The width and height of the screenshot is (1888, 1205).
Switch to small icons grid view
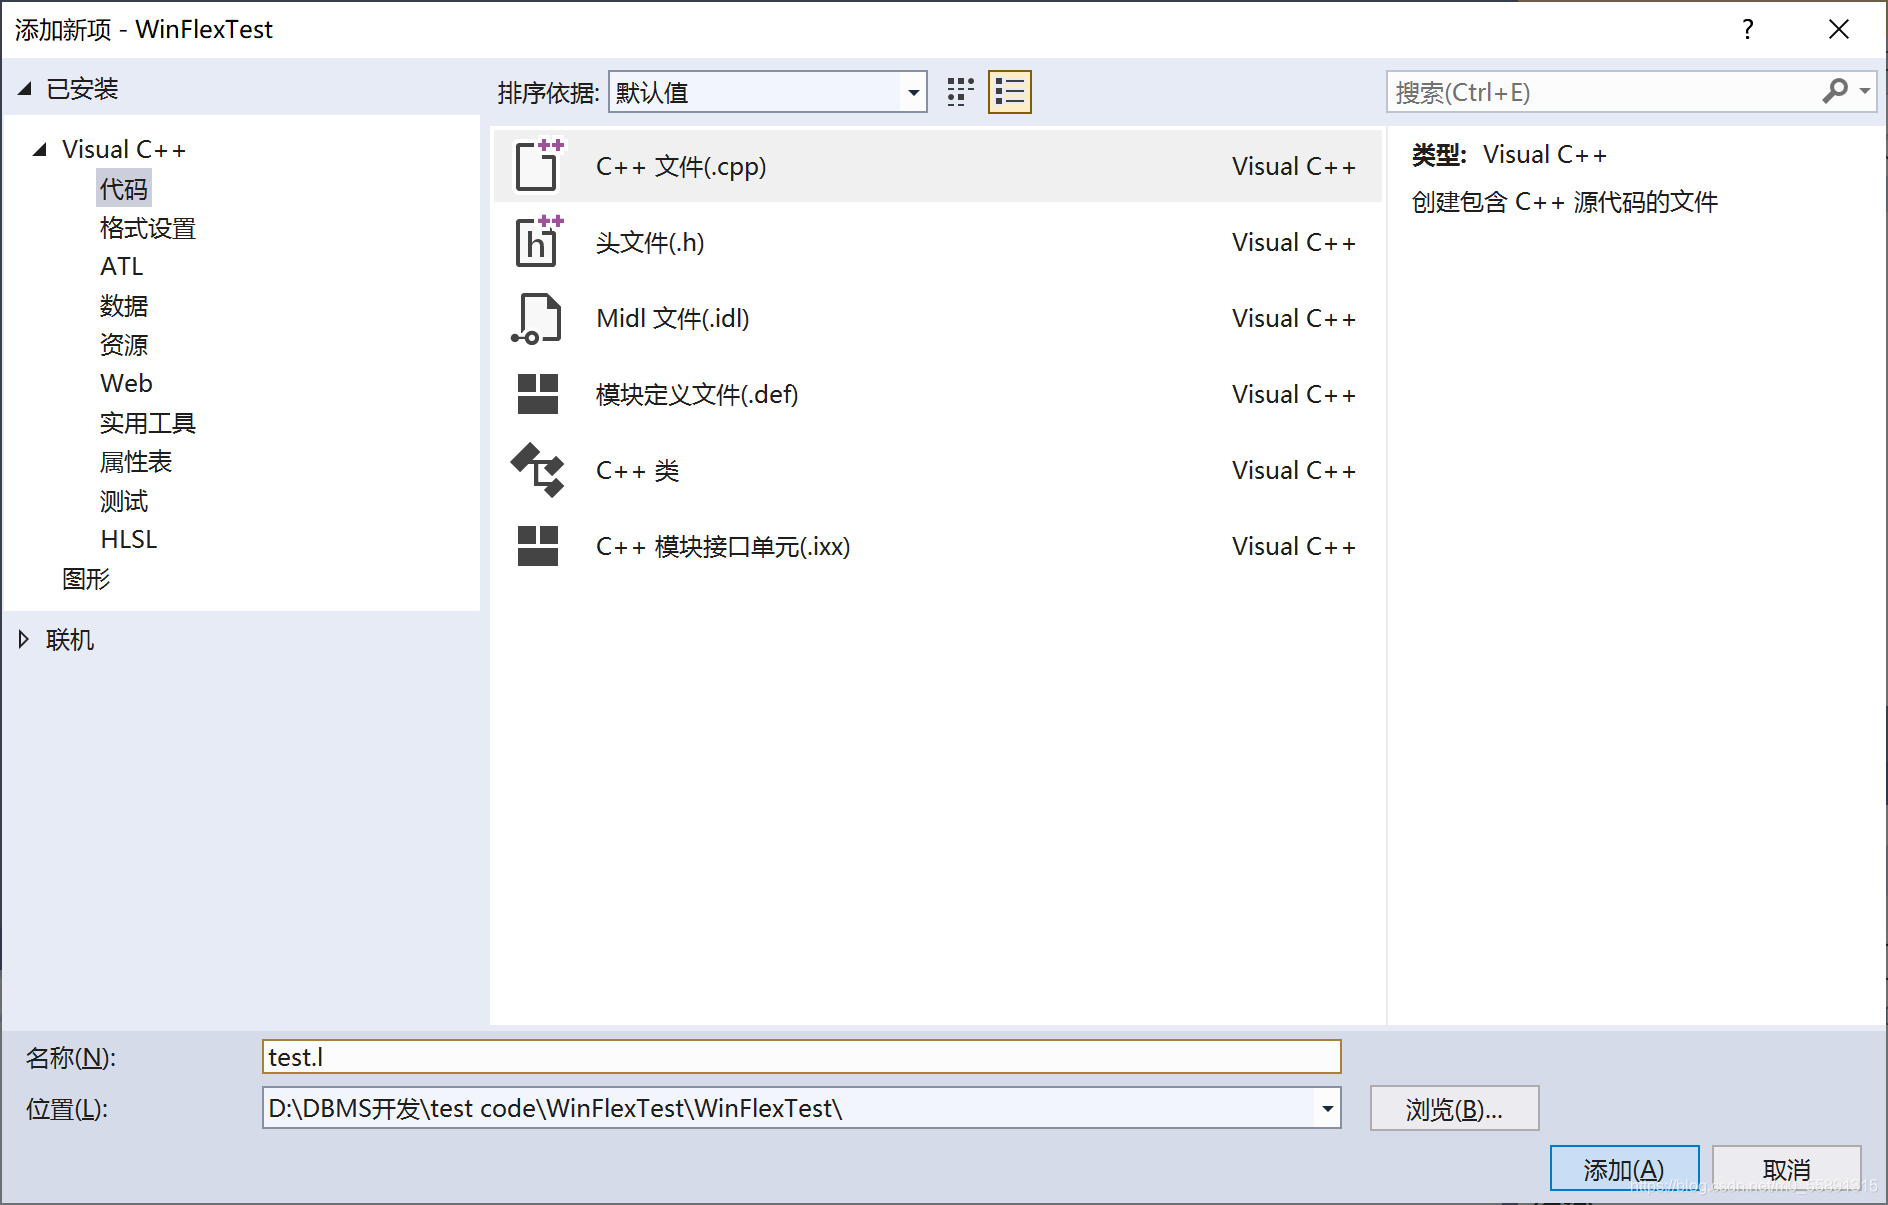[x=960, y=92]
